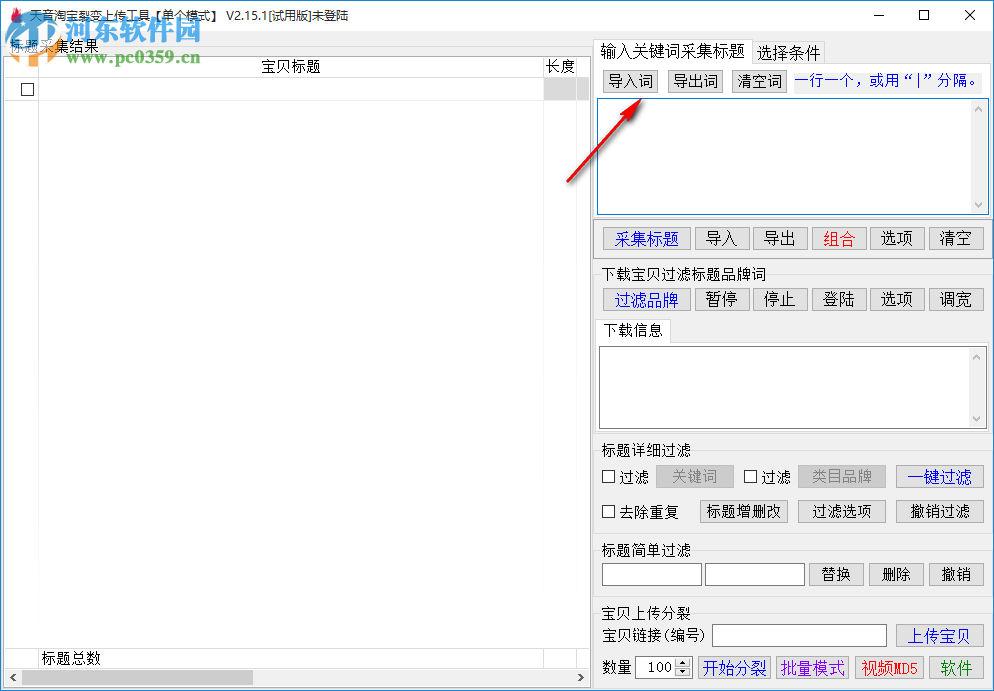This screenshot has height=691, width=994.
Task: Switch to 批量模式 button
Action: (813, 668)
